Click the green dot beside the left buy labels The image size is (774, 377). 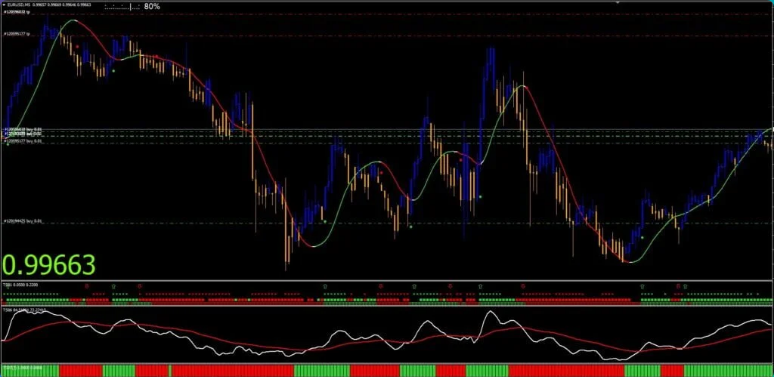pyautogui.click(x=7, y=144)
